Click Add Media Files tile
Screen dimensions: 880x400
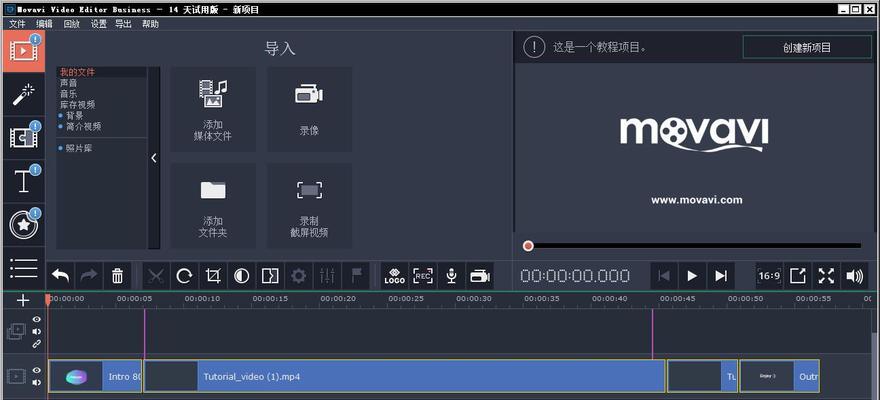[213, 109]
